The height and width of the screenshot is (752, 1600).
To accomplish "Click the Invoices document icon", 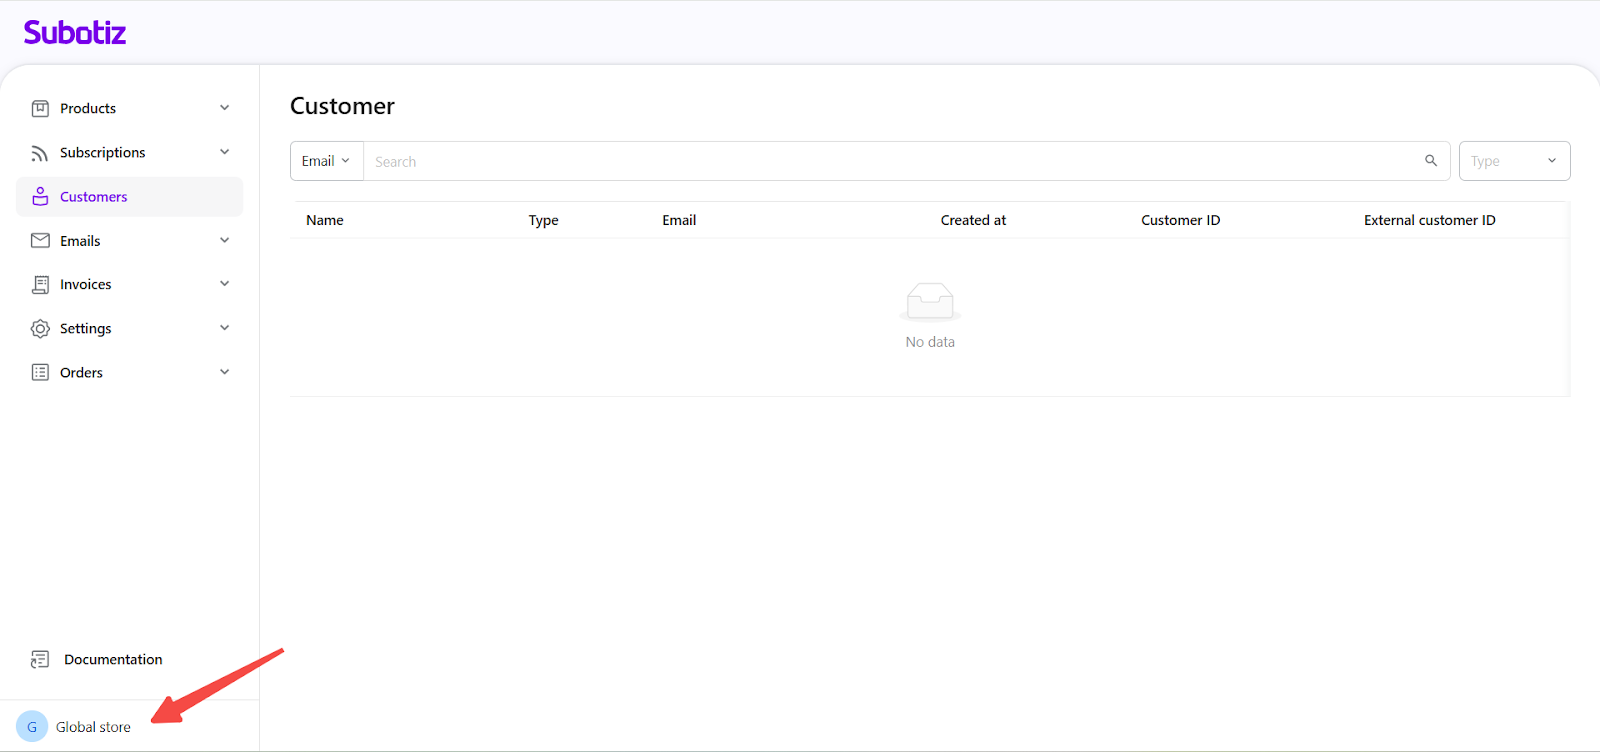I will [x=40, y=285].
